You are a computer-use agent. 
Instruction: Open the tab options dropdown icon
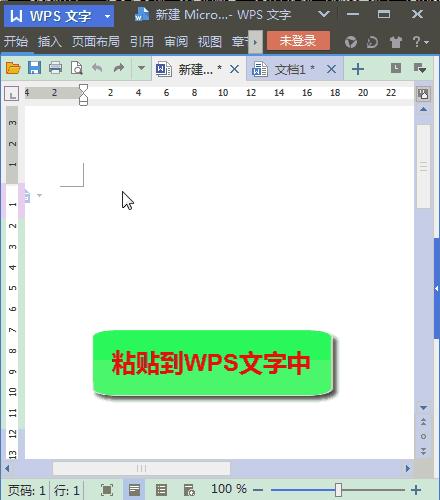click(x=419, y=68)
